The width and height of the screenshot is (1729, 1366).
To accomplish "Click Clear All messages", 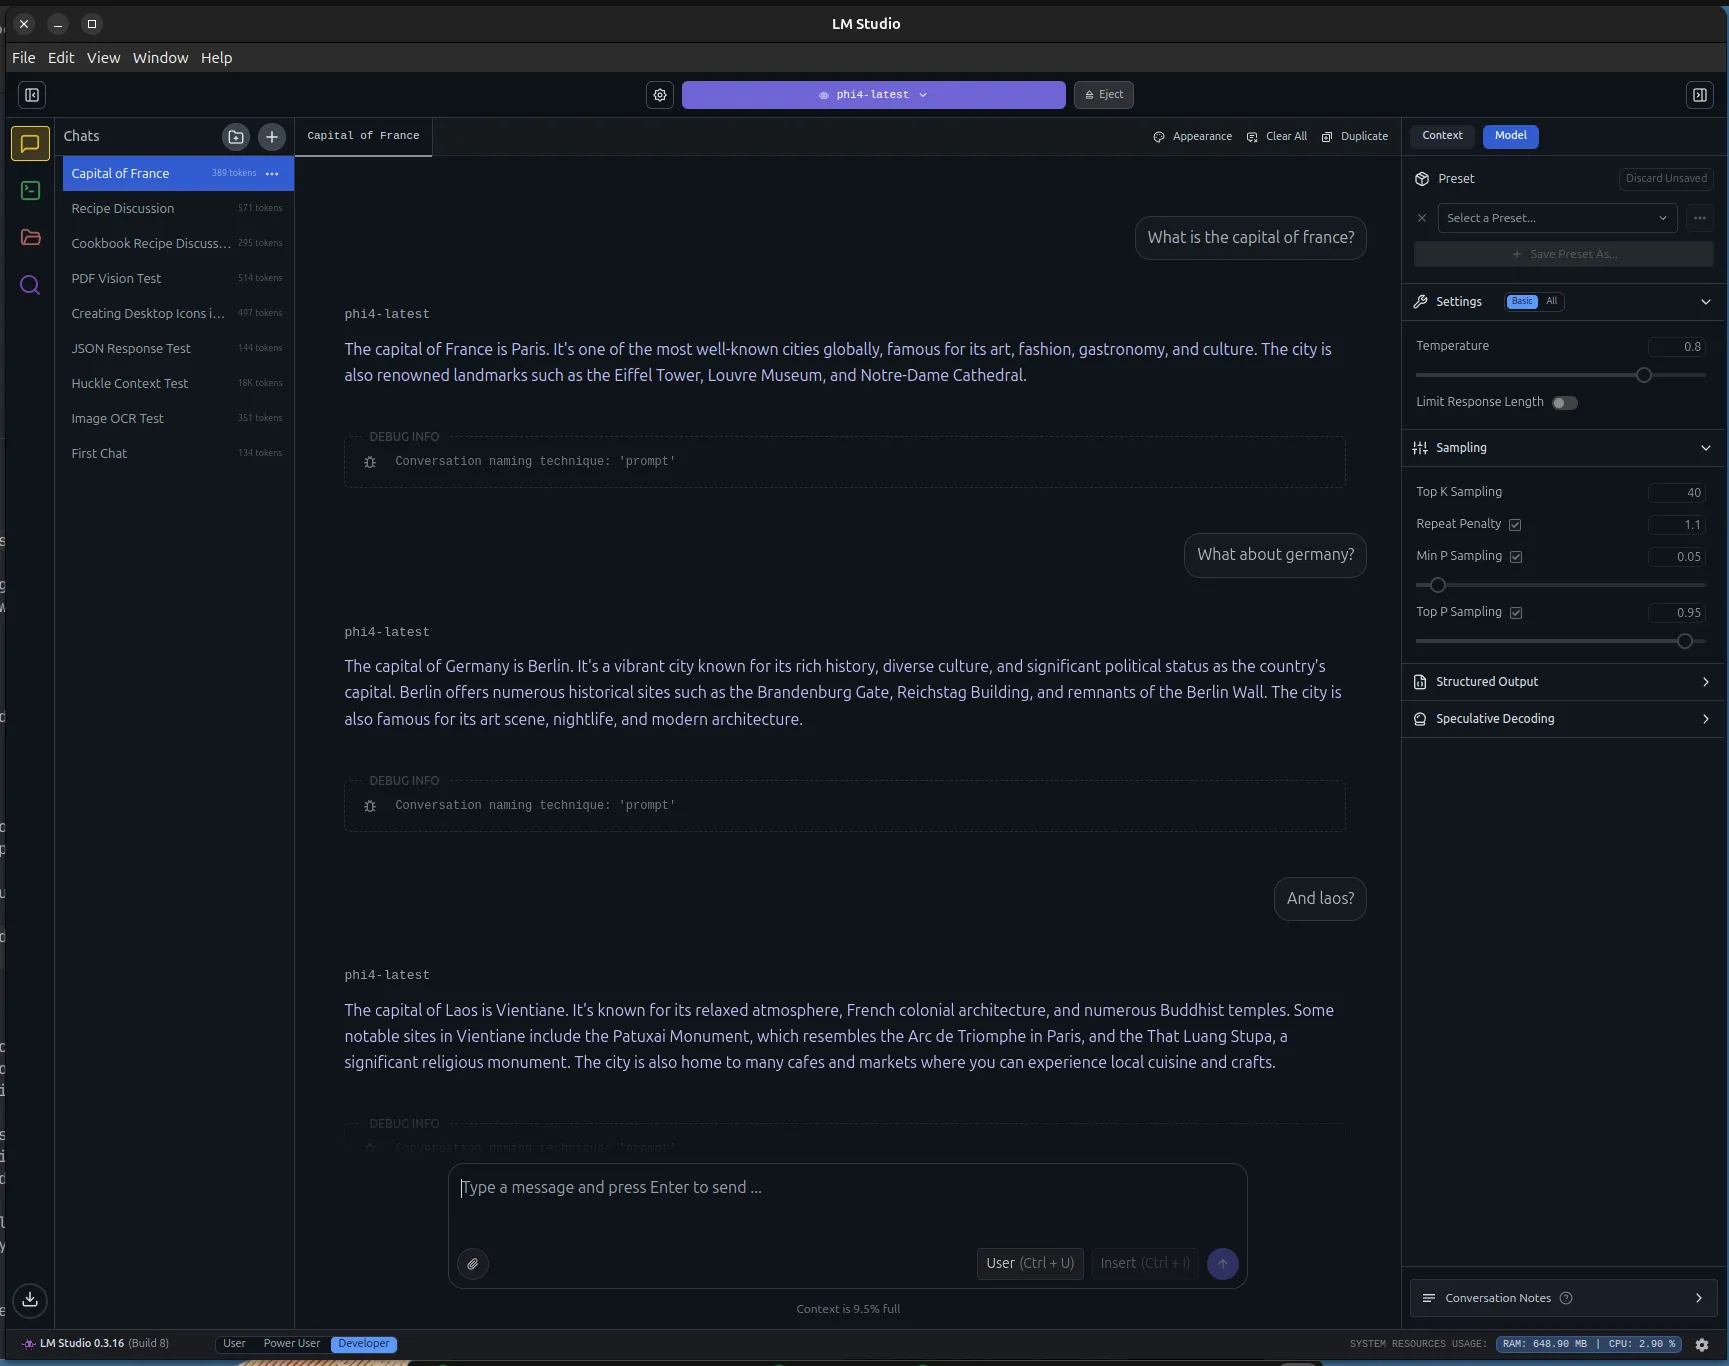I will tap(1276, 137).
